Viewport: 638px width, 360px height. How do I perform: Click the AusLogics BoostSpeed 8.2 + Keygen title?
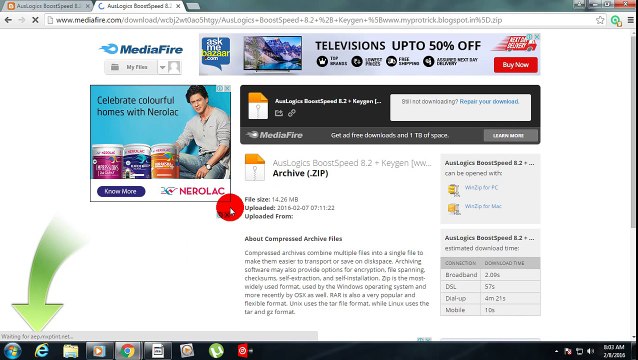[352, 163]
